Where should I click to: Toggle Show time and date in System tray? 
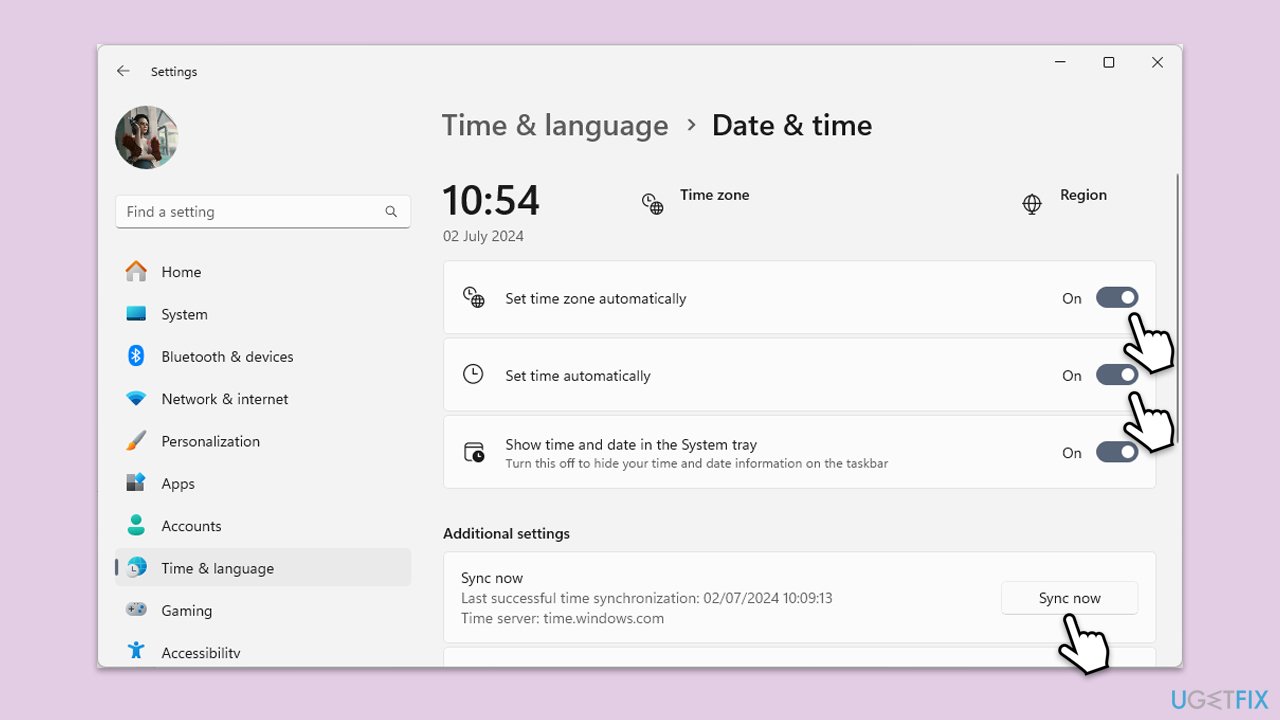[1117, 452]
